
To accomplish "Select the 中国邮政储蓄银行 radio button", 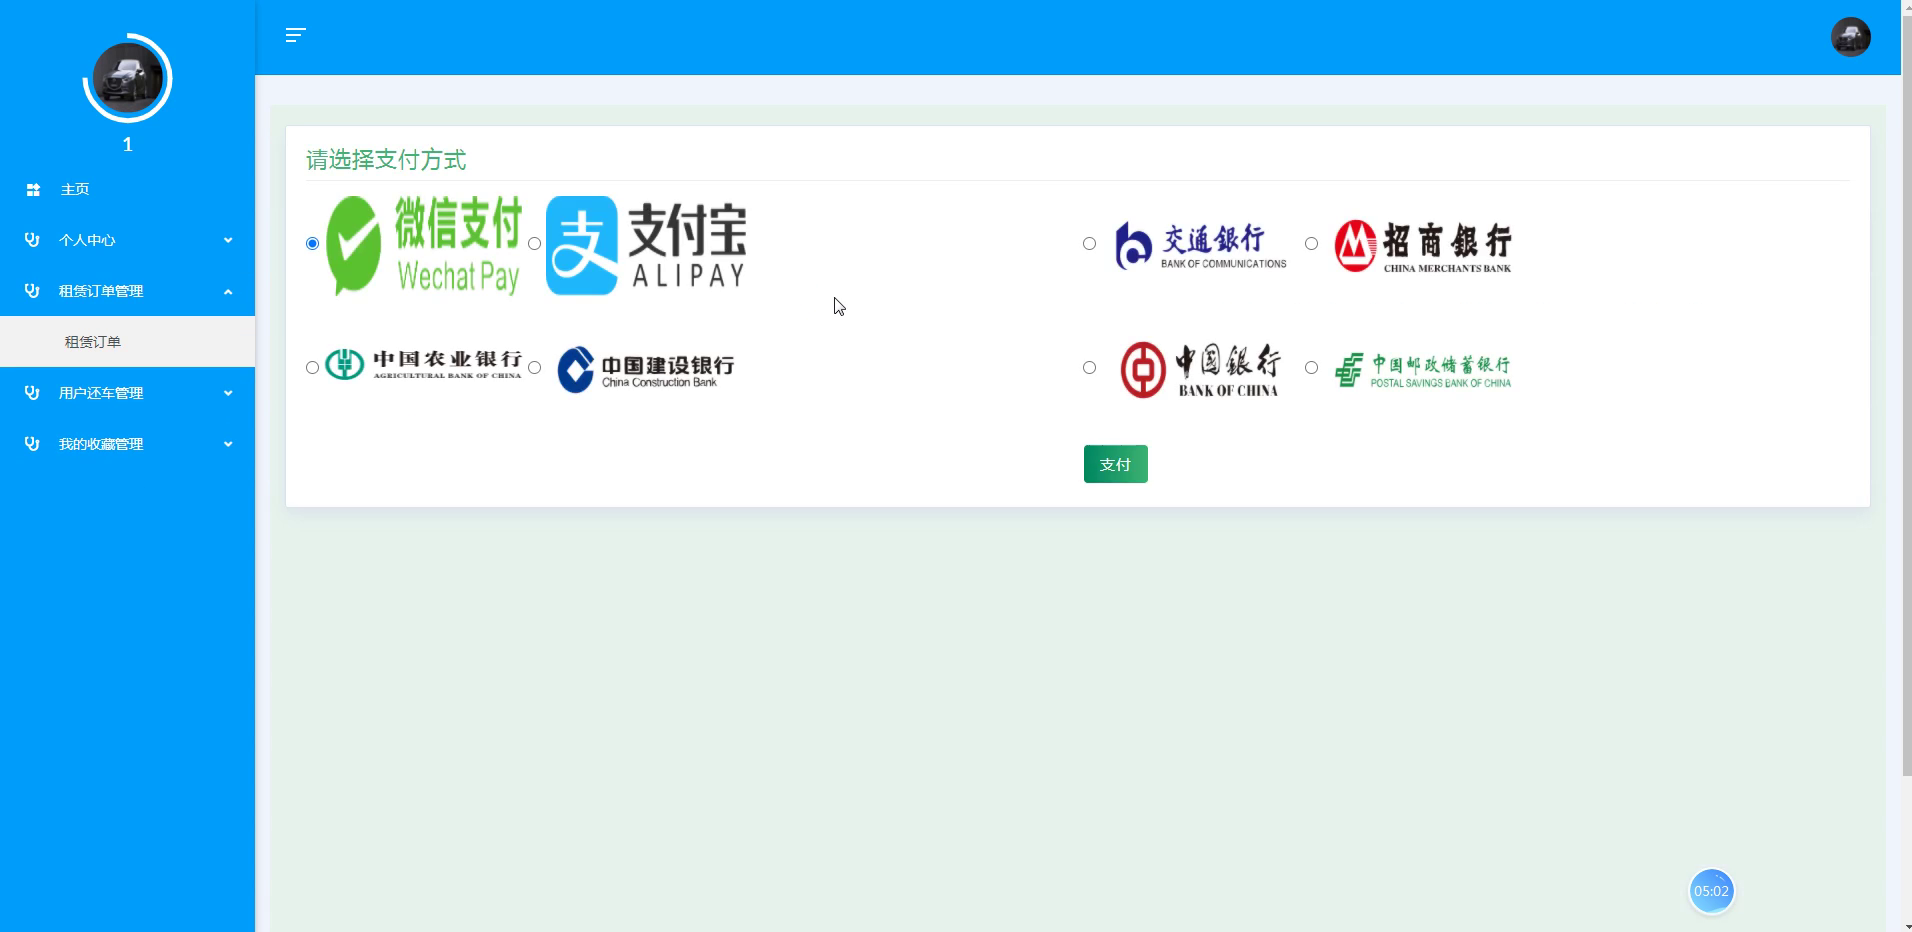I will tap(1312, 368).
